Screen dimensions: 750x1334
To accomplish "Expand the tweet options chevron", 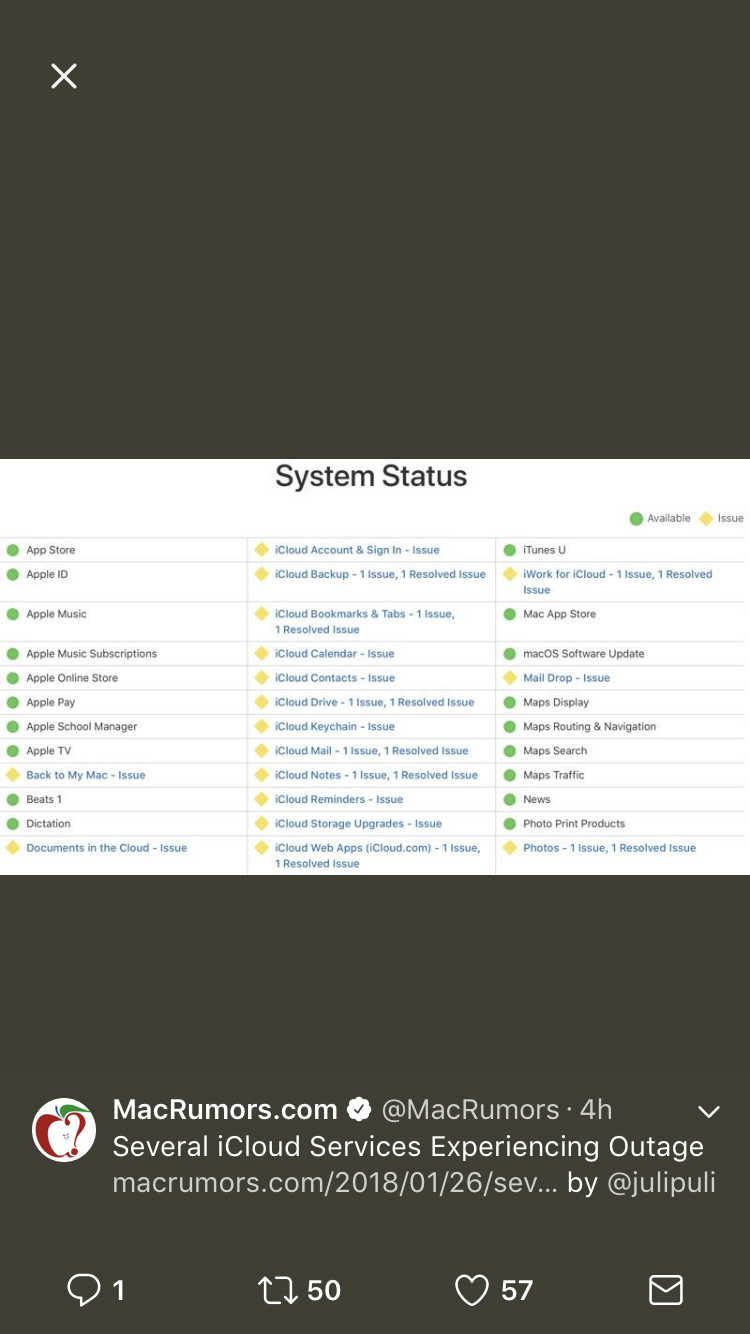I will pyautogui.click(x=709, y=1112).
